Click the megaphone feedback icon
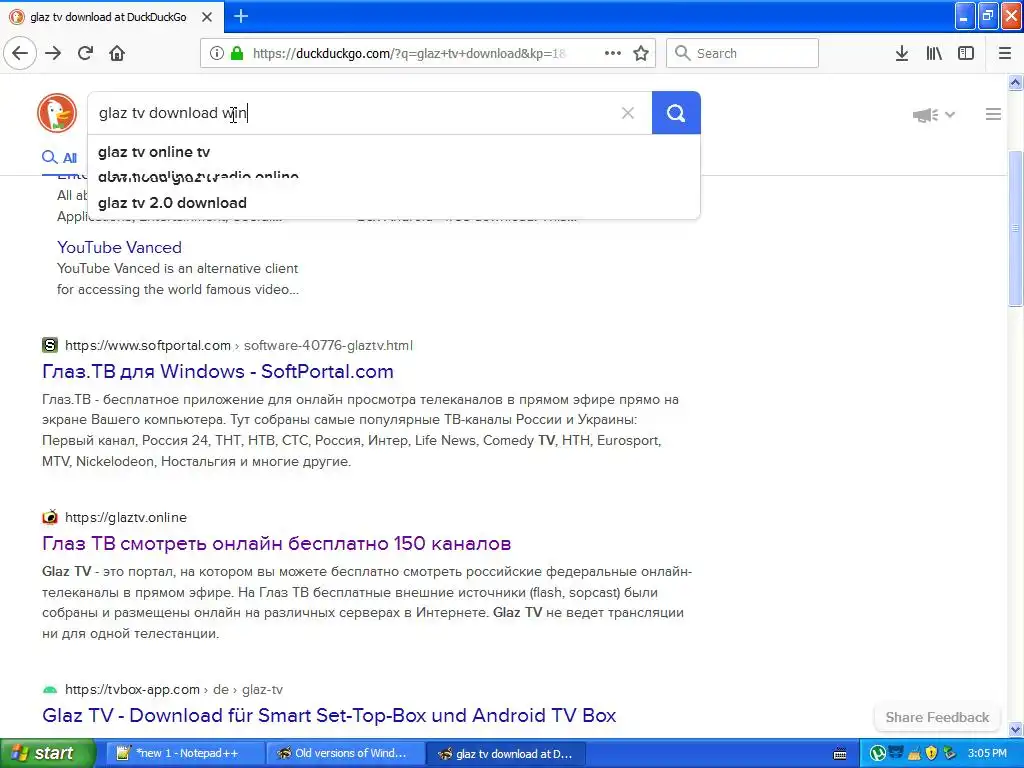The width and height of the screenshot is (1024, 768). tap(925, 116)
